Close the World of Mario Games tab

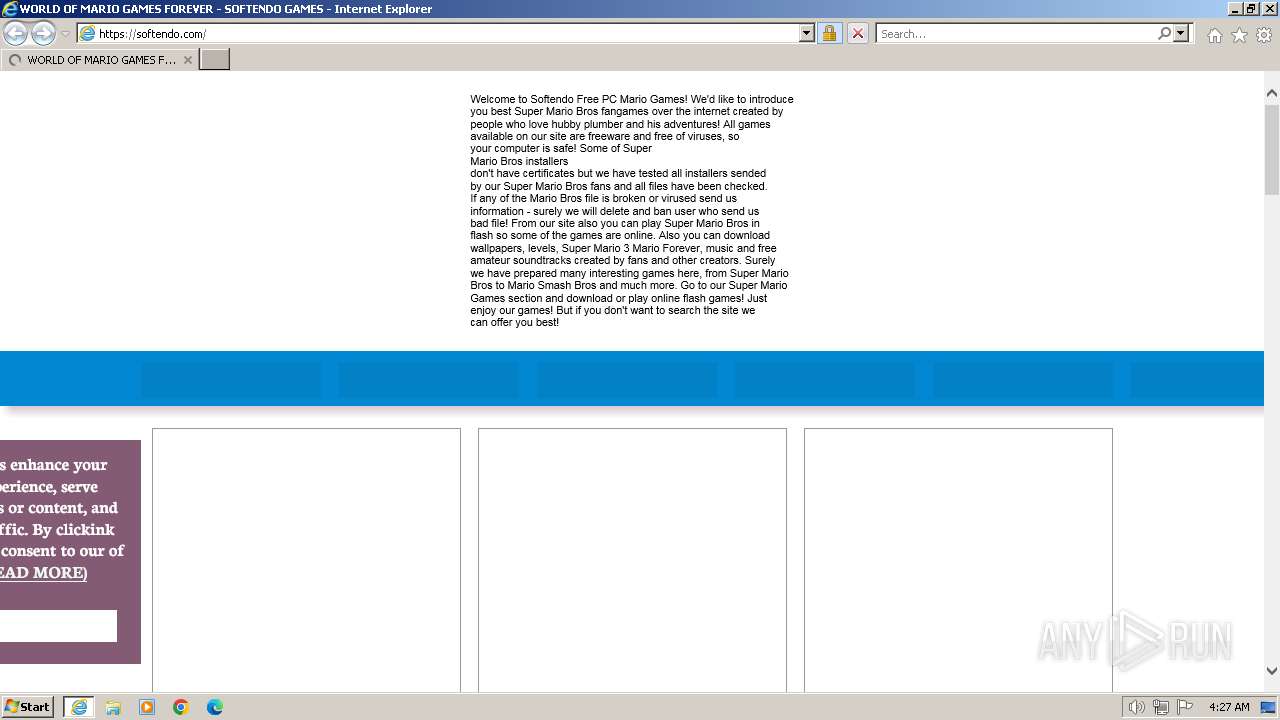pos(188,60)
